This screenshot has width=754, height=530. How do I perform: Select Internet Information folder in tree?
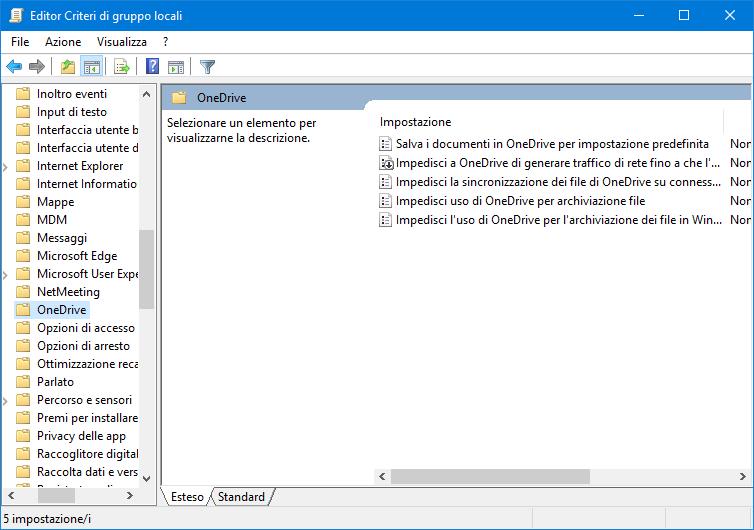pyautogui.click(x=87, y=184)
